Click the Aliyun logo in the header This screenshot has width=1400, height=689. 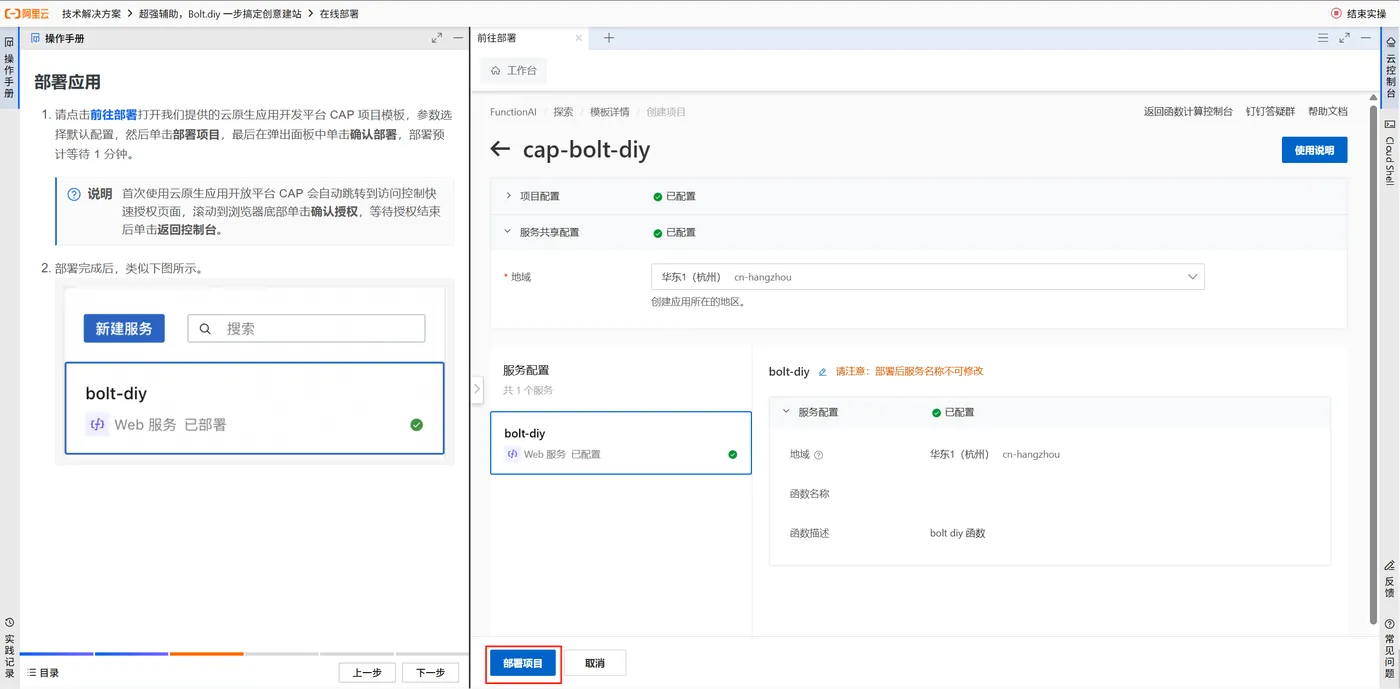coord(26,13)
